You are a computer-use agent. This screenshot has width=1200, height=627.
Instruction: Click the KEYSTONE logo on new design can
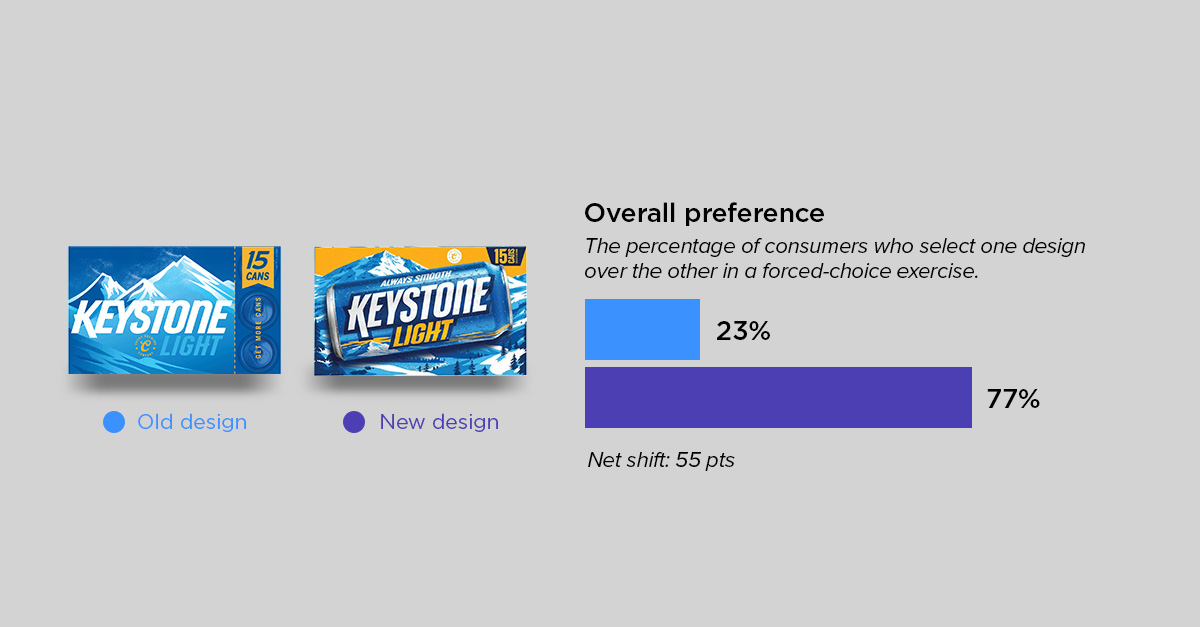pyautogui.click(x=418, y=304)
